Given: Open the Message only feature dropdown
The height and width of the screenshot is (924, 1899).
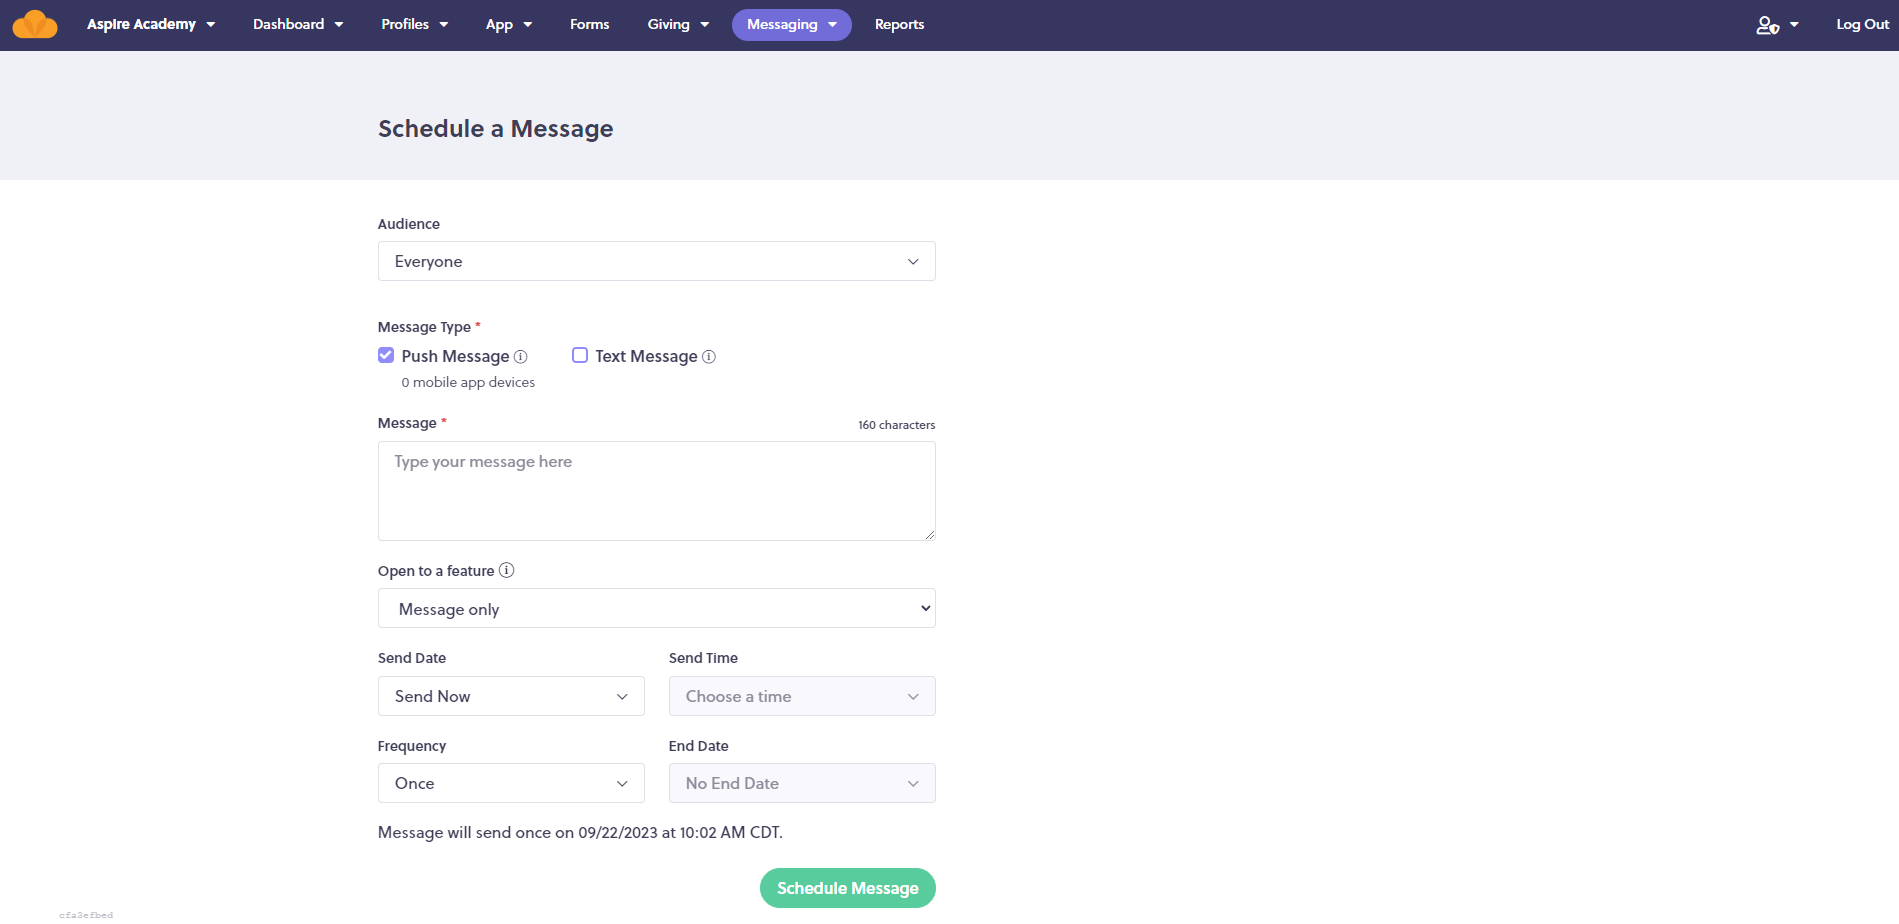Looking at the screenshot, I should (x=656, y=608).
